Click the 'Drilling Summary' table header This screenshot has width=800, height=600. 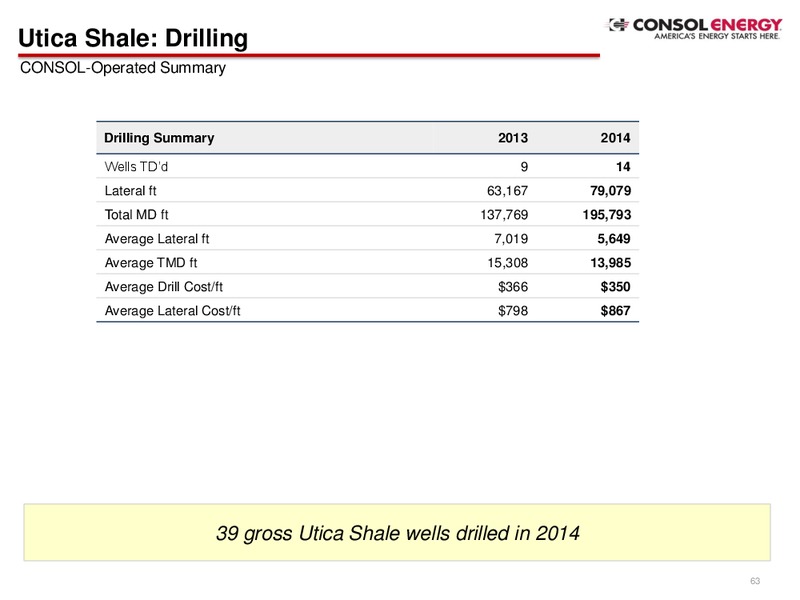pyautogui.click(x=159, y=138)
